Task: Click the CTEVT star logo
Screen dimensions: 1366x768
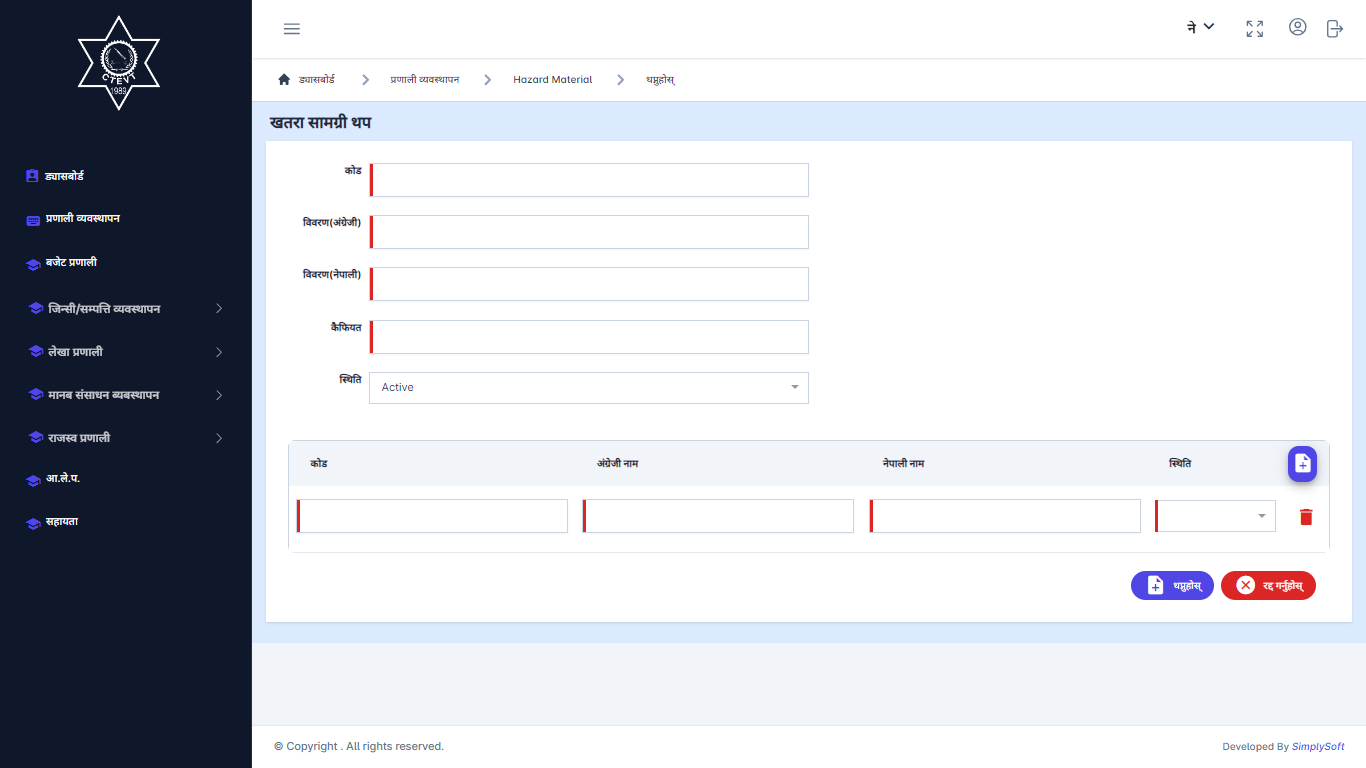Action: pos(119,62)
